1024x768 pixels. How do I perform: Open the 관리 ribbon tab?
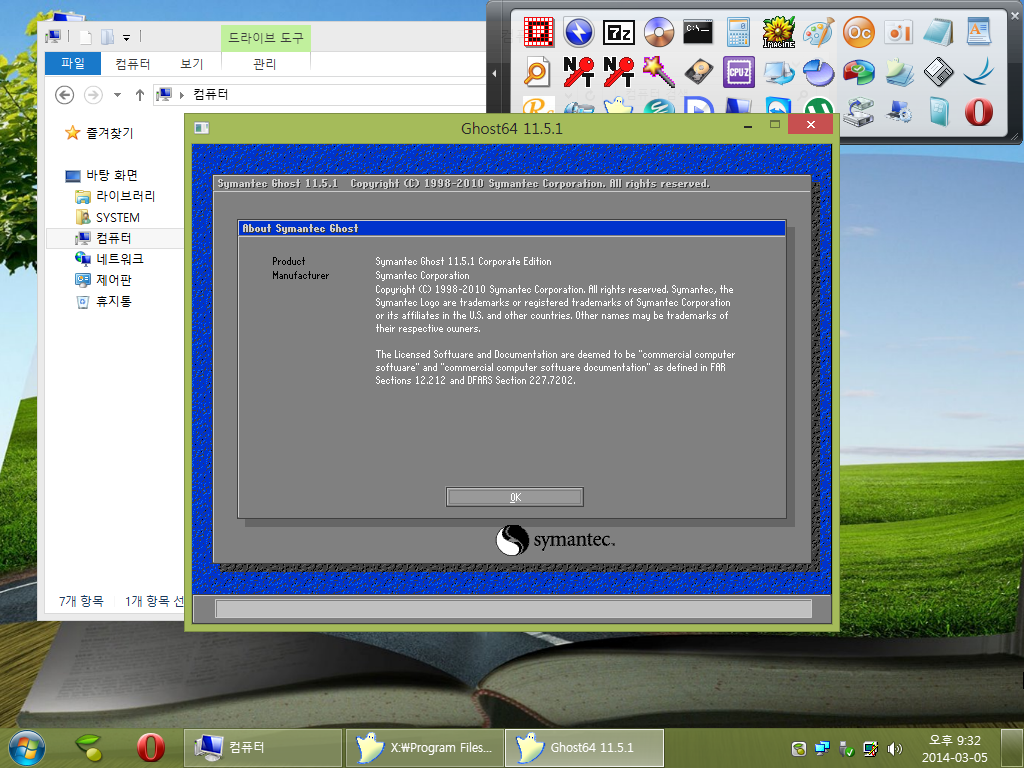(264, 63)
